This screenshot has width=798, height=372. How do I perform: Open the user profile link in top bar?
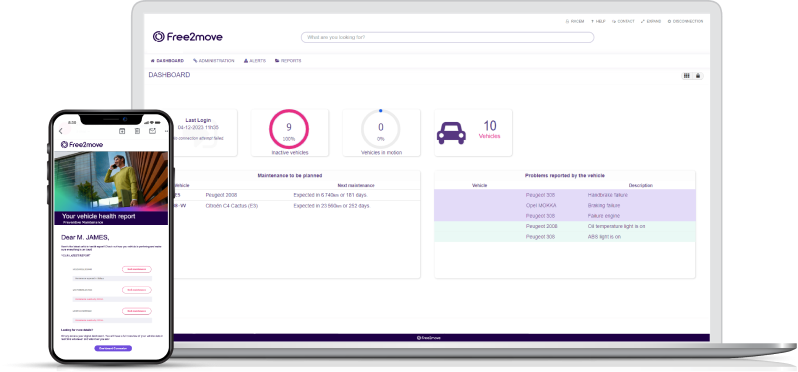coord(575,21)
